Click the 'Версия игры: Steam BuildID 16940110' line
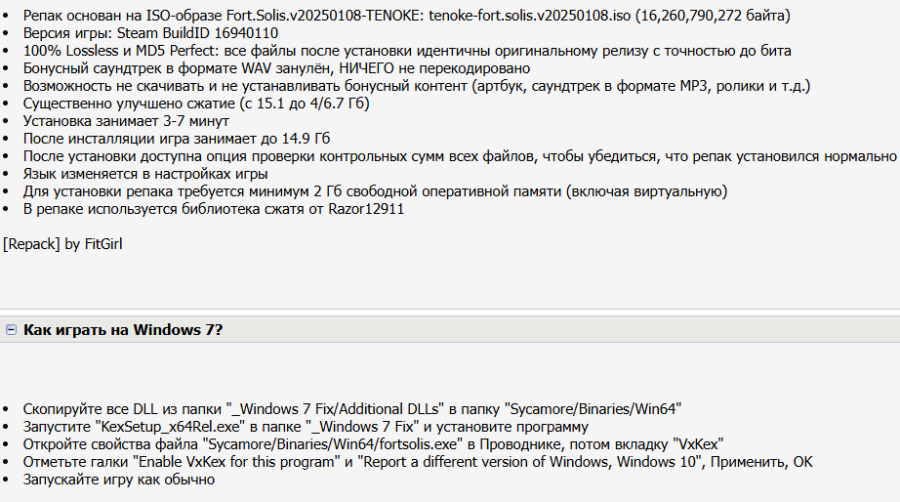This screenshot has width=900, height=502. click(150, 33)
